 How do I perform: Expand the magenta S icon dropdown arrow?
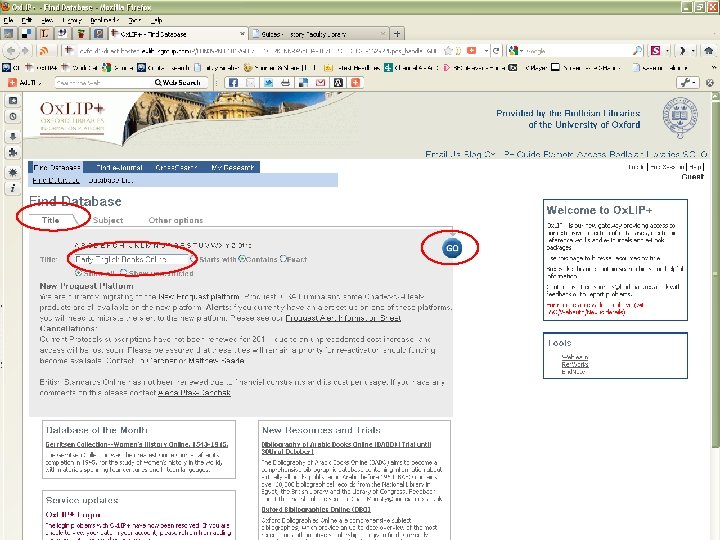tap(667, 51)
